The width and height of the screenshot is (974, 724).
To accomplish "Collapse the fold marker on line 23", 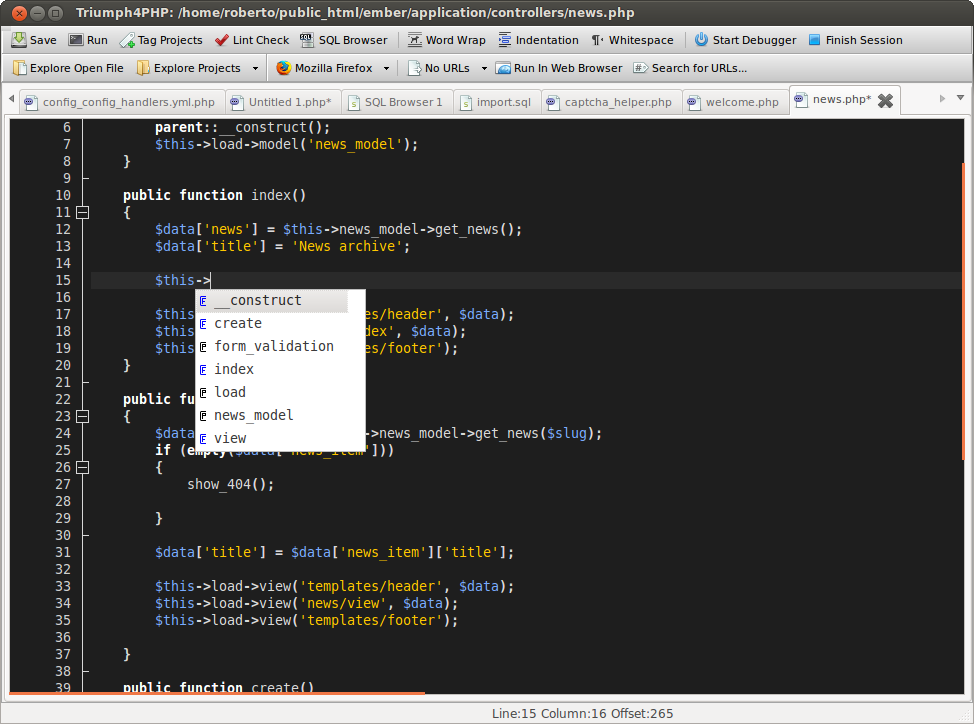I will pos(83,417).
